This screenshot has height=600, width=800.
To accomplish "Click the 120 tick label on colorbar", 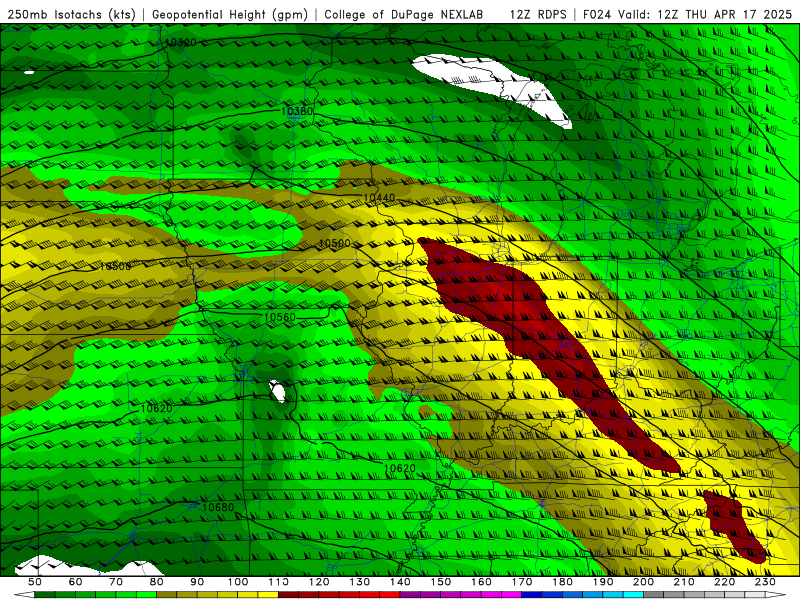I will 319,582.
